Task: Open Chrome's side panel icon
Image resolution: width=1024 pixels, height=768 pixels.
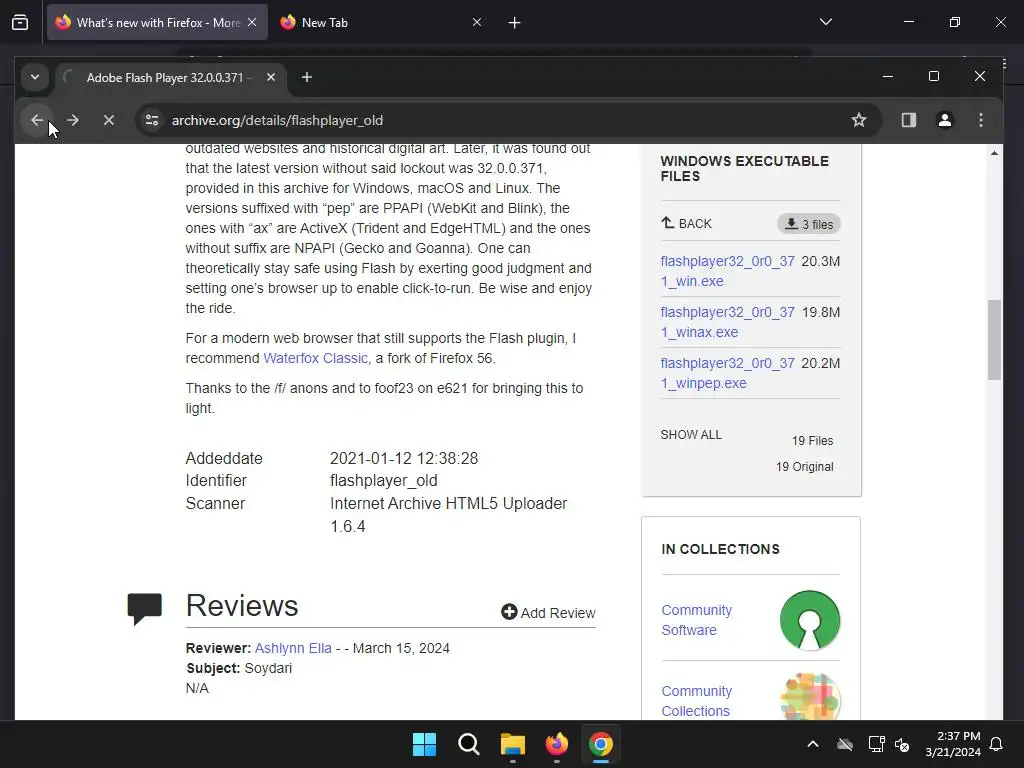Action: pos(908,120)
